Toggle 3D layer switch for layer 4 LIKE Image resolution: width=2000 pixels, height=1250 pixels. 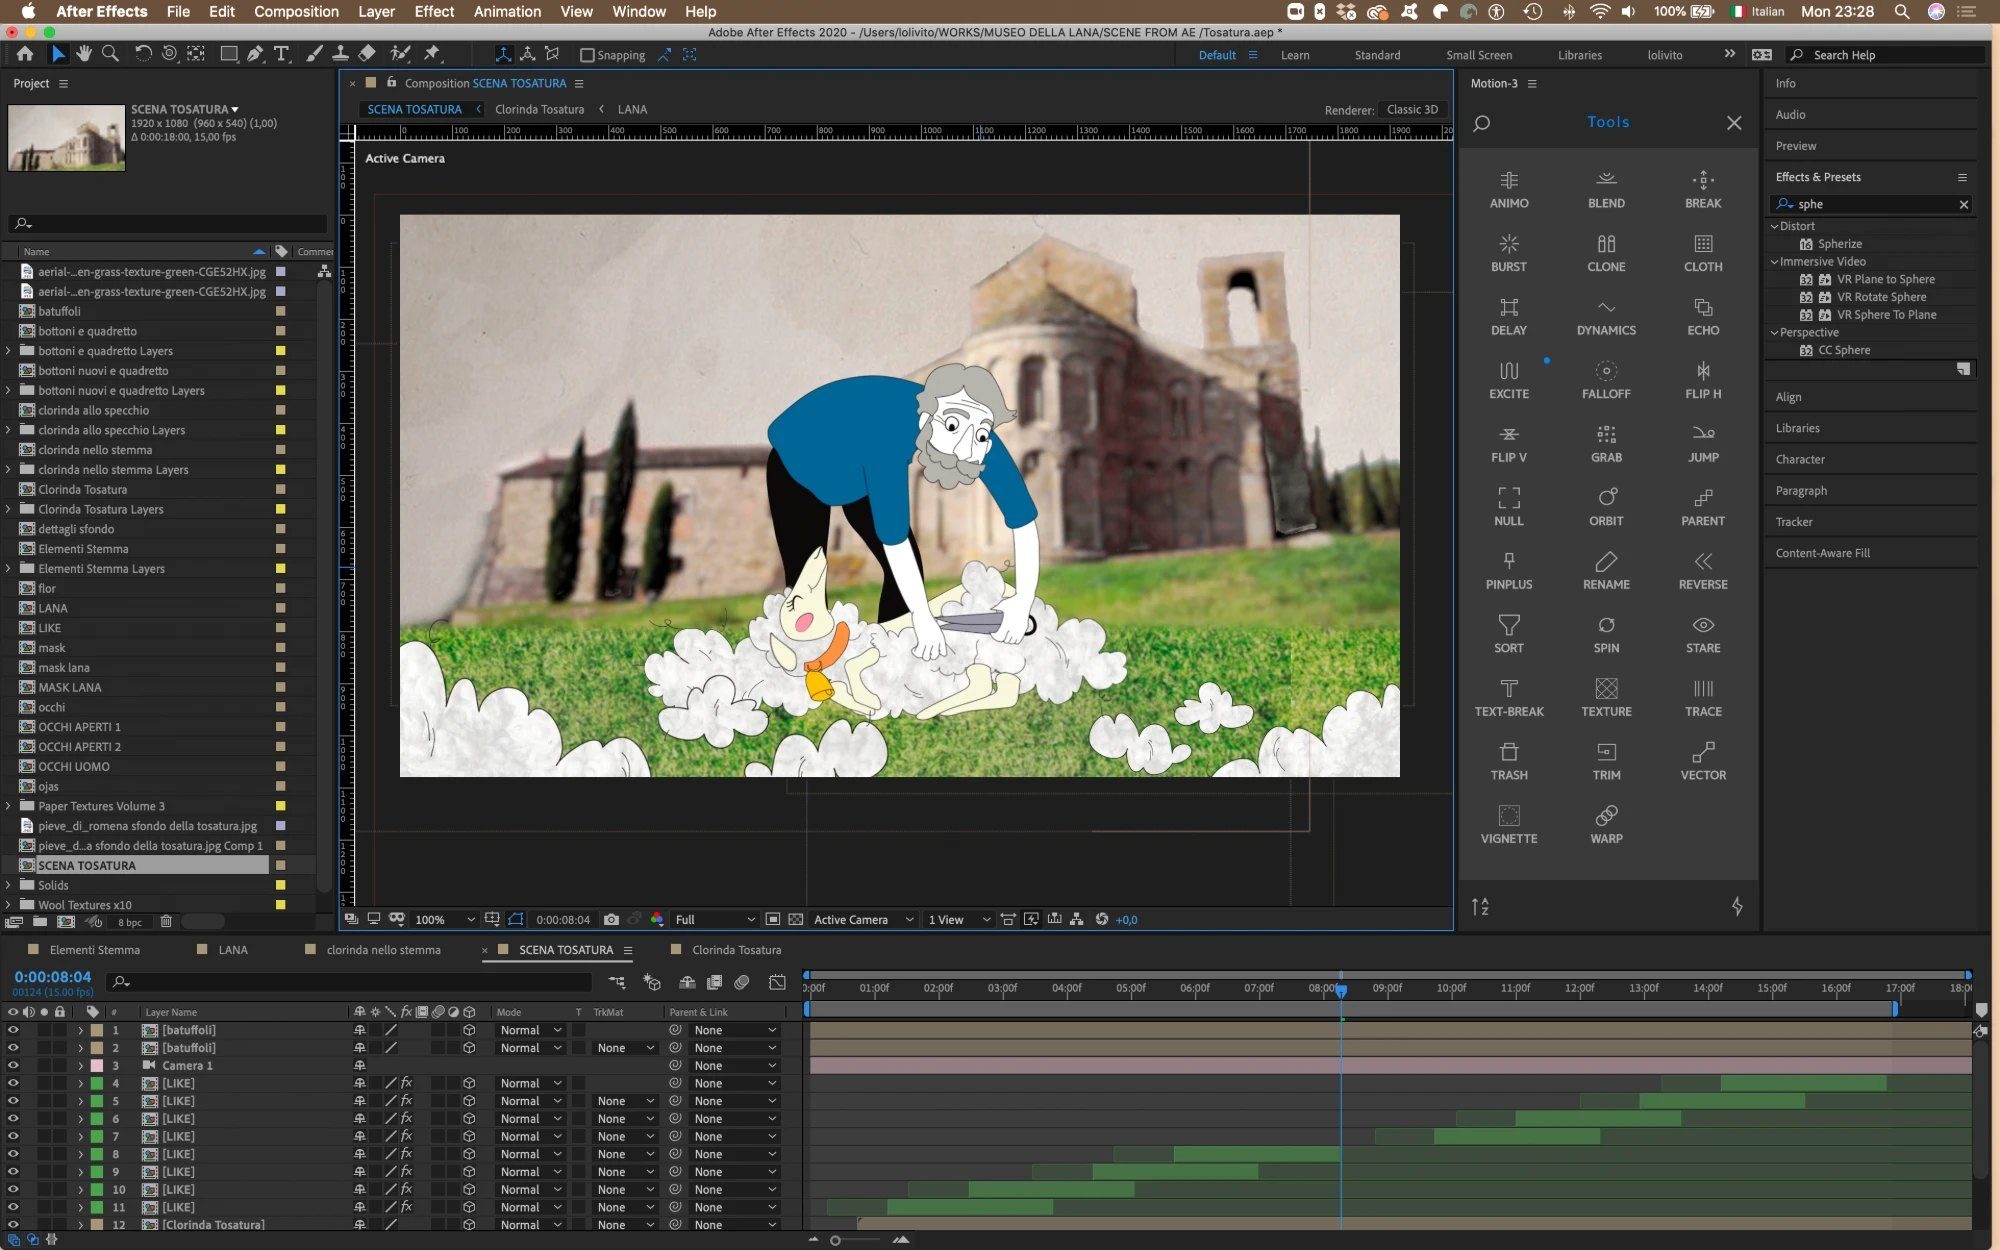(x=469, y=1083)
